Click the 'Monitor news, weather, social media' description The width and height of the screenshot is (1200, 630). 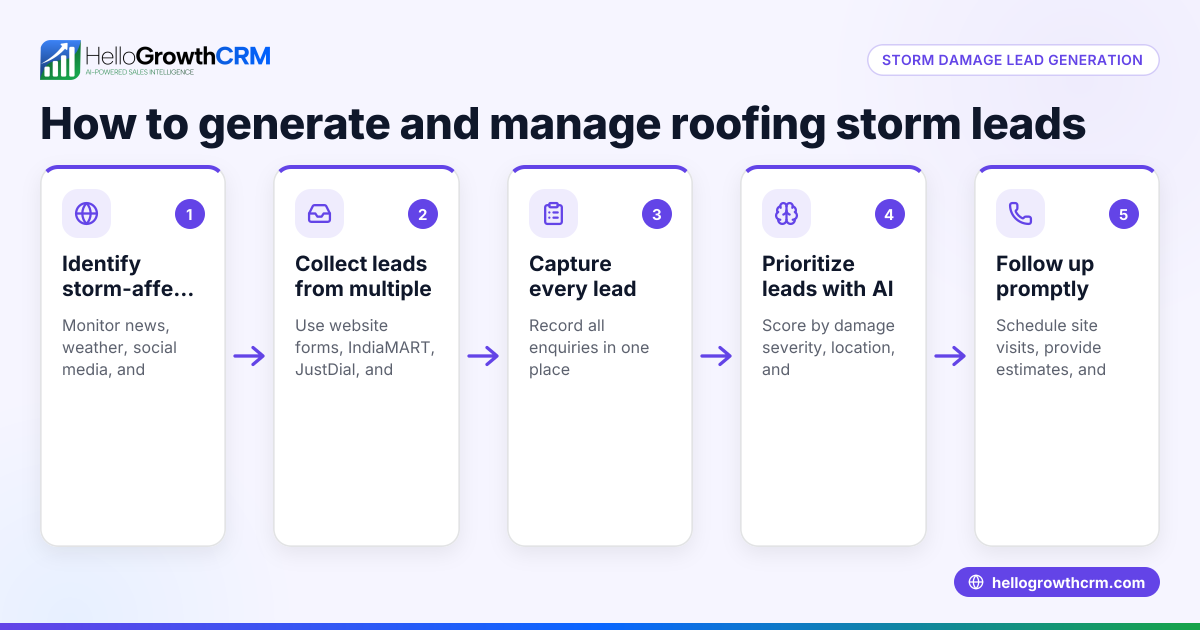pos(119,347)
